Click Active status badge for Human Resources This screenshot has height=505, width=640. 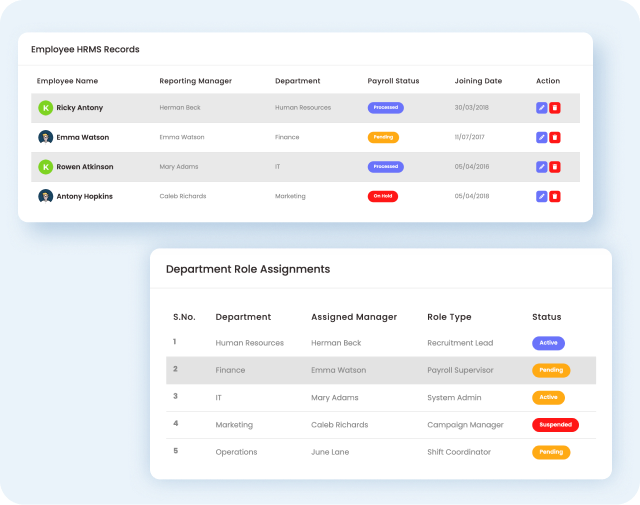(x=548, y=343)
